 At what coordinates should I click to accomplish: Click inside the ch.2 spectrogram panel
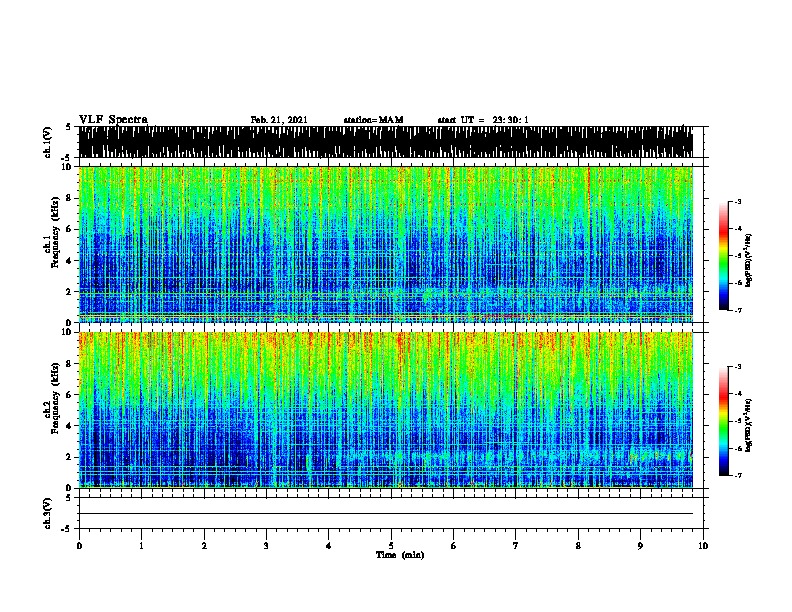pos(386,410)
